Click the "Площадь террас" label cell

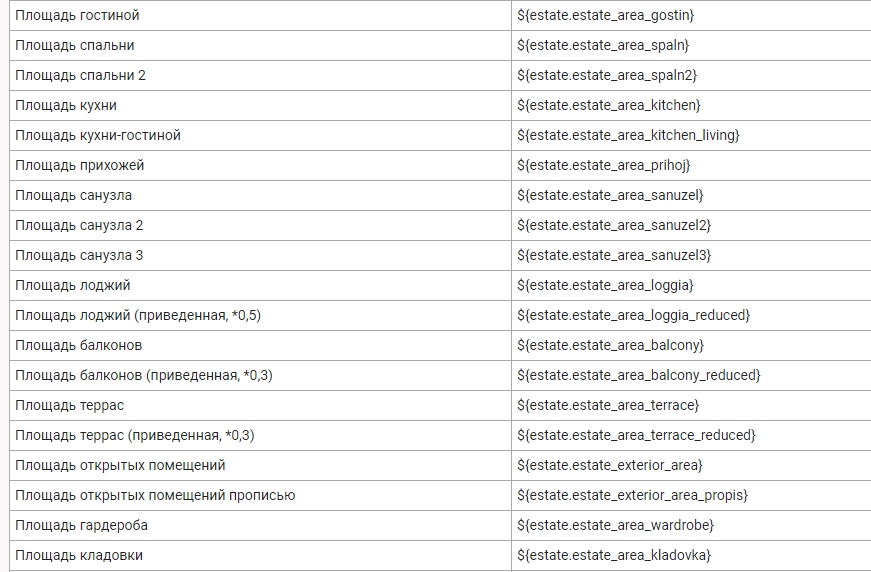point(69,405)
